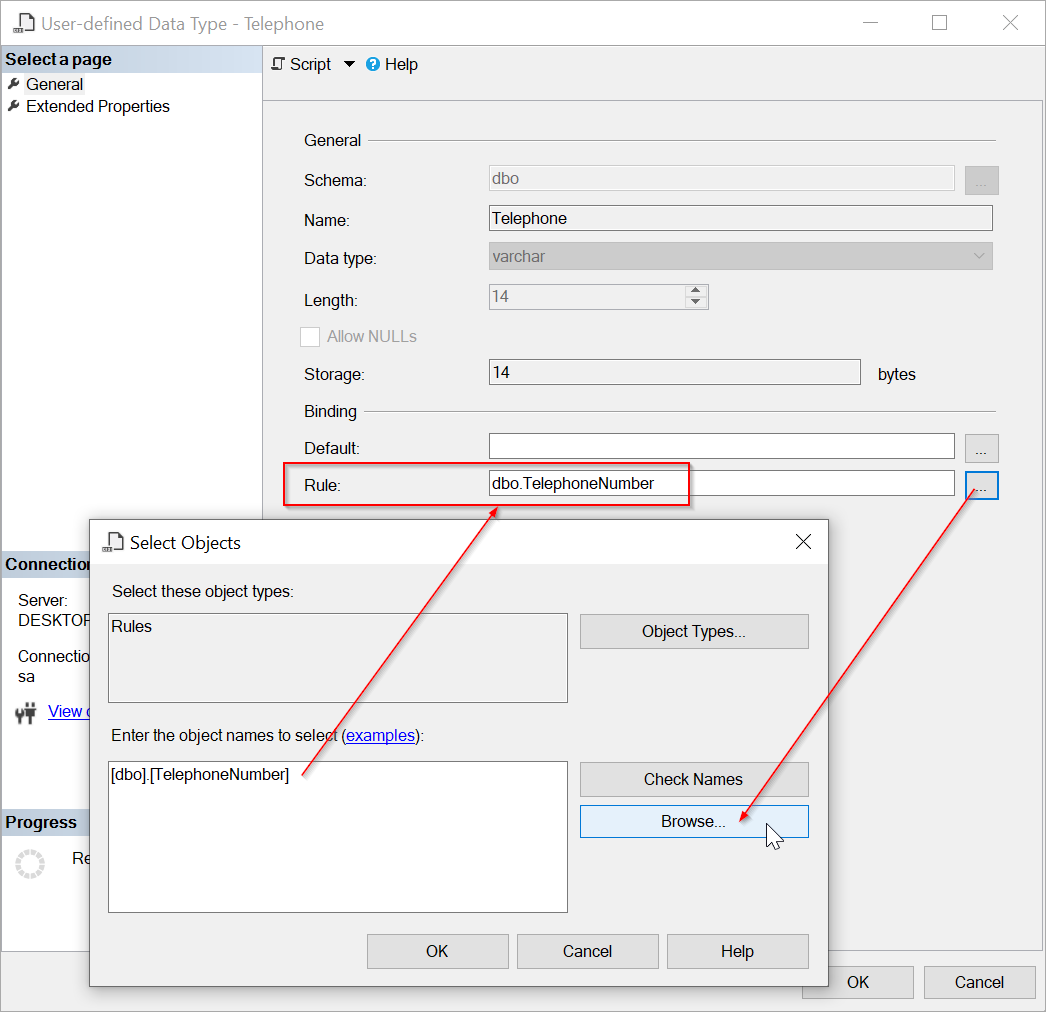Click the Rule binding ellipsis button
This screenshot has width=1046, height=1012.
(x=981, y=485)
